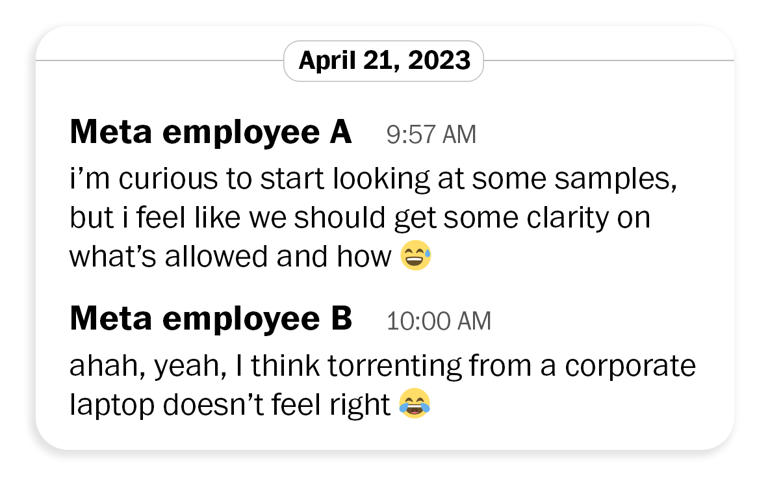Click the grinning sweat emoji in first message
The height and width of the screenshot is (483, 768).
point(415,257)
